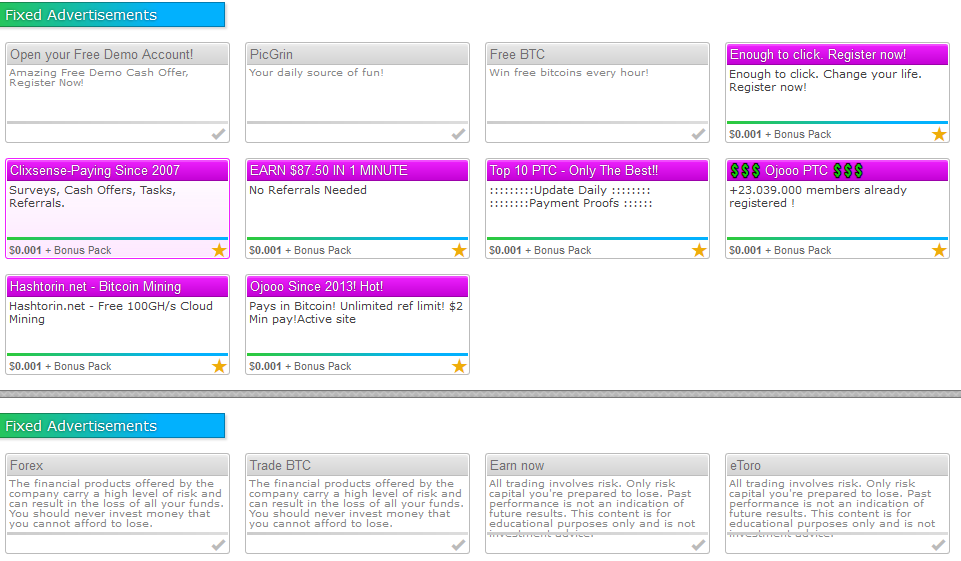Viewport: 961px width, 561px height.
Task: Open the Clixsense-Paying Since 2007 ad
Action: pyautogui.click(x=95, y=171)
